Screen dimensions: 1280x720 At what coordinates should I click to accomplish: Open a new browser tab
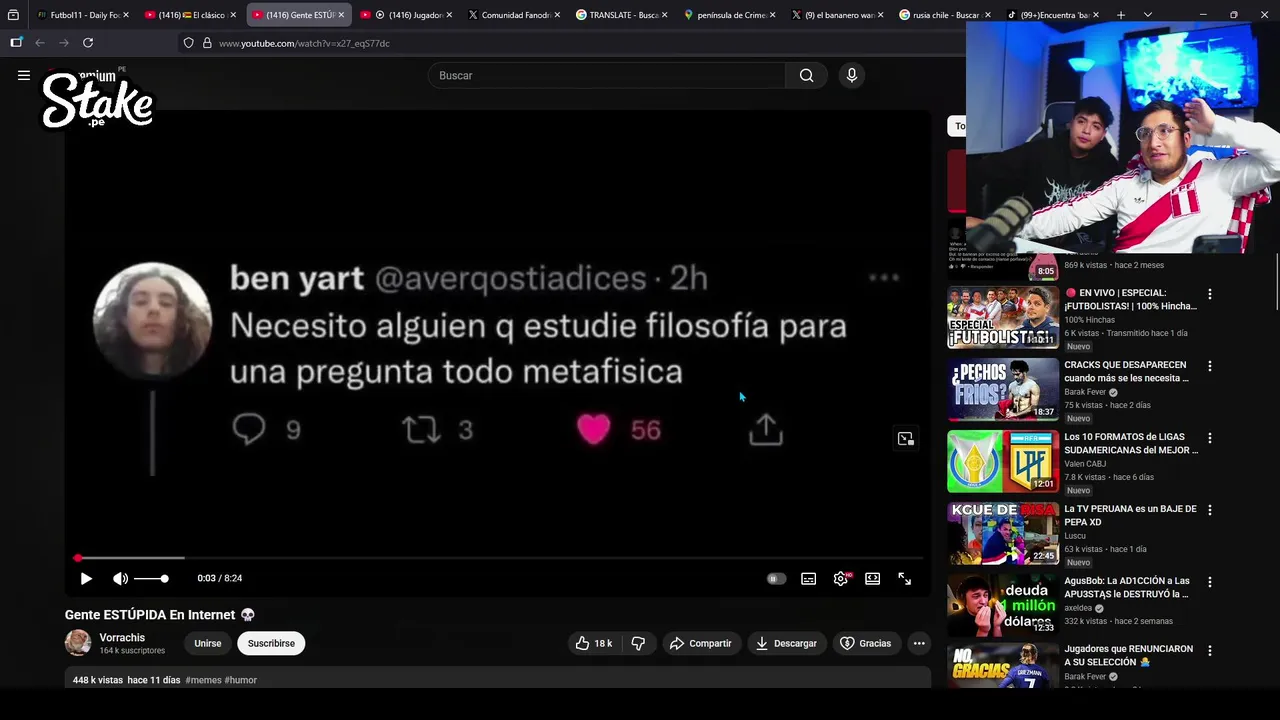pyautogui.click(x=1121, y=15)
